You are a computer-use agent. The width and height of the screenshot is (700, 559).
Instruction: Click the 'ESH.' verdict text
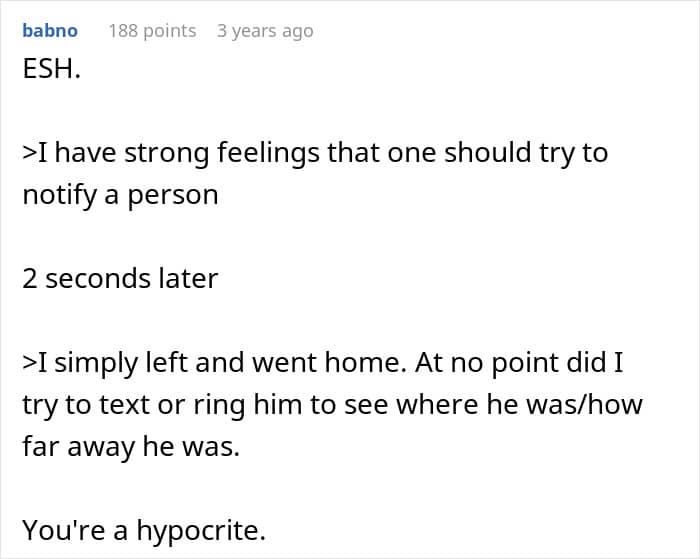tap(51, 69)
